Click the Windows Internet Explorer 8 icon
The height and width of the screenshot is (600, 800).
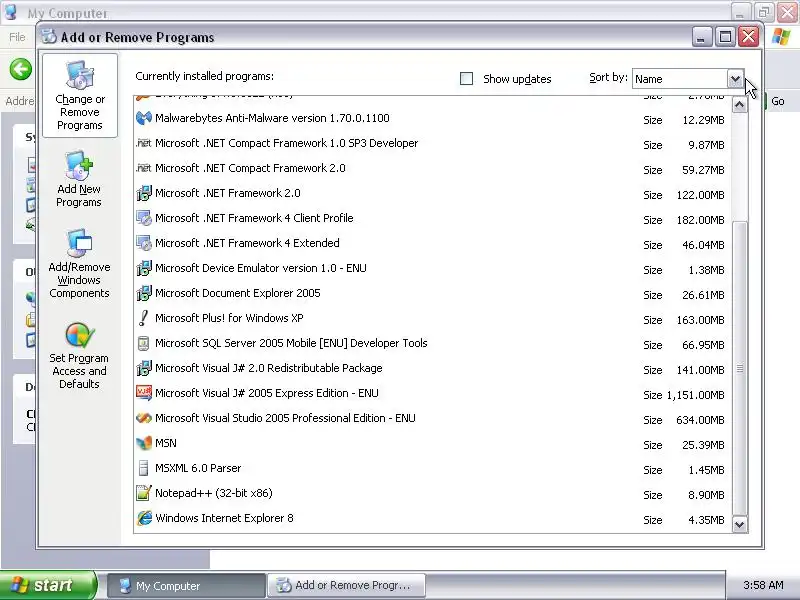coord(144,518)
